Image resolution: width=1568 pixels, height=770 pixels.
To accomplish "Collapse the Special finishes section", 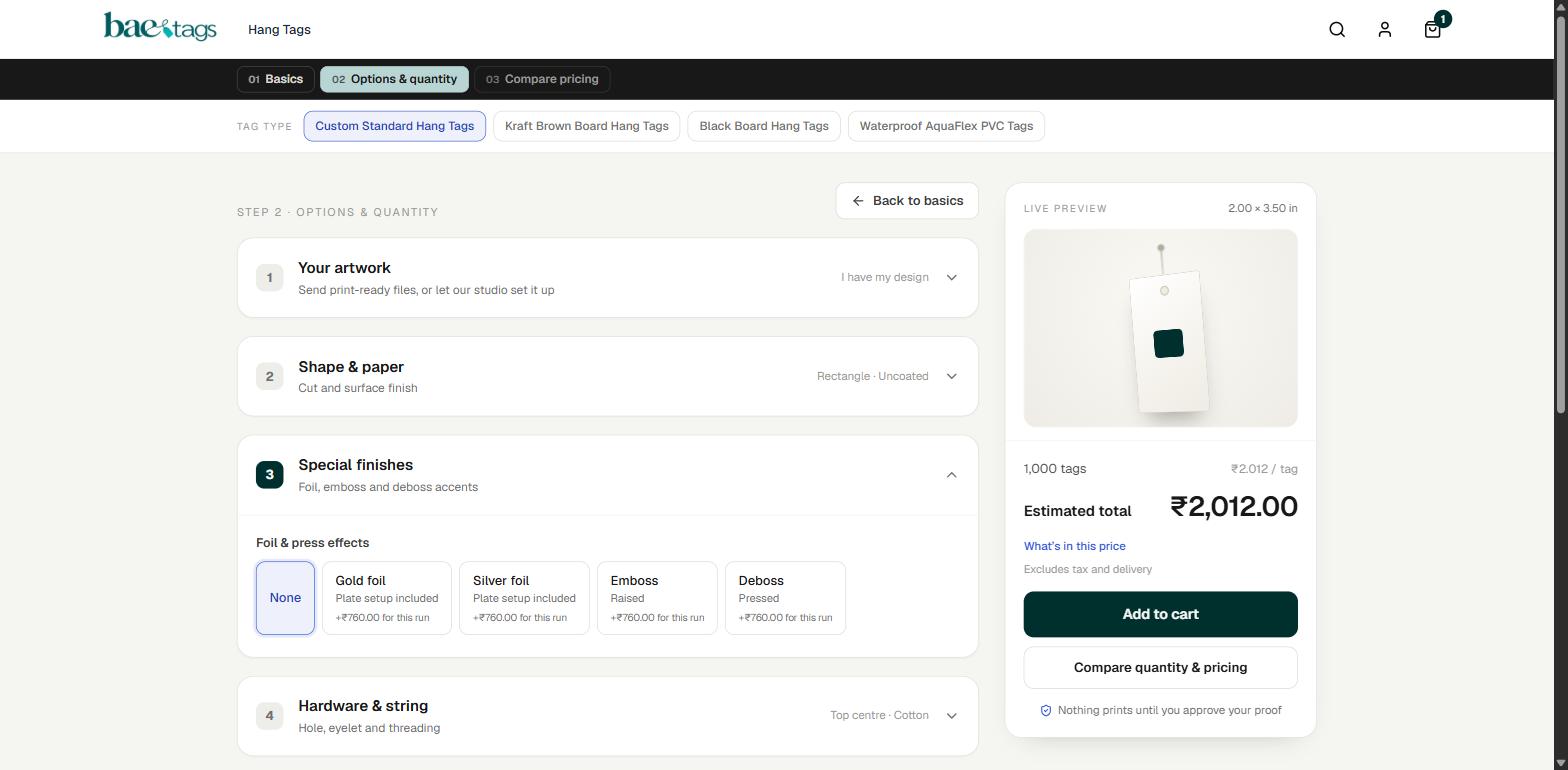I will point(608,475).
